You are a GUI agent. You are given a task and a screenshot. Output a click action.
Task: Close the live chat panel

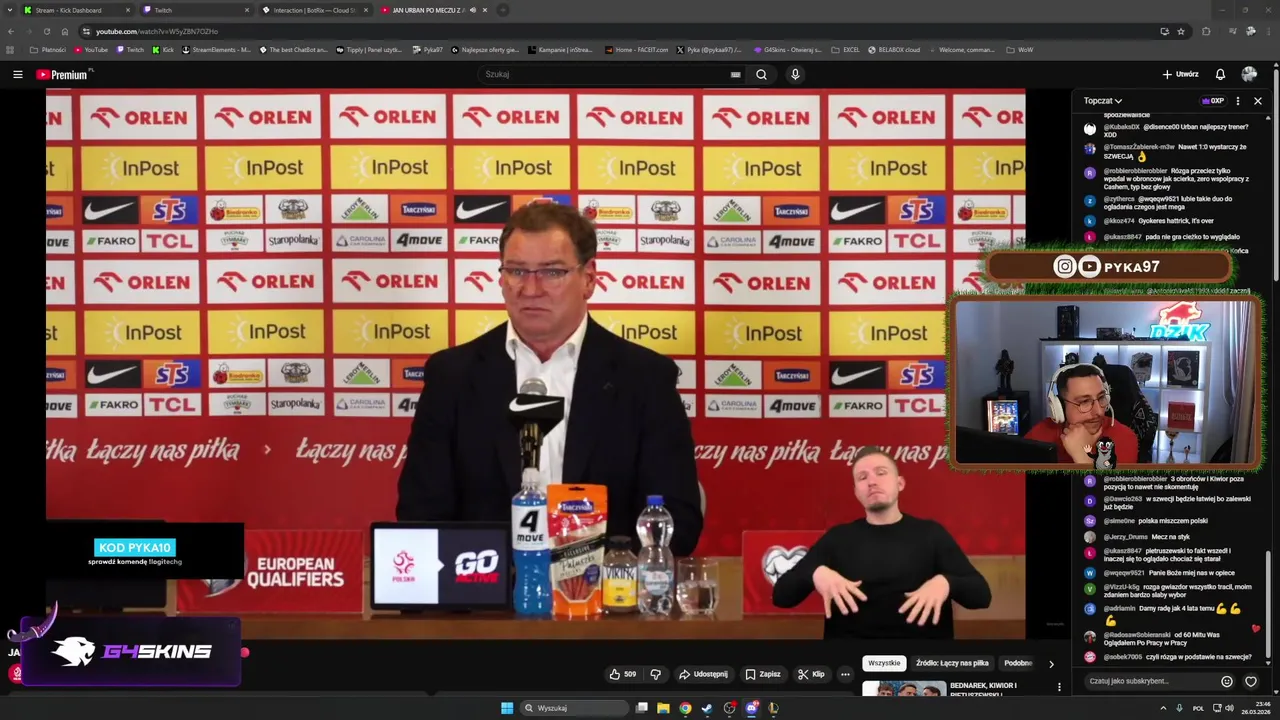[x=1258, y=101]
